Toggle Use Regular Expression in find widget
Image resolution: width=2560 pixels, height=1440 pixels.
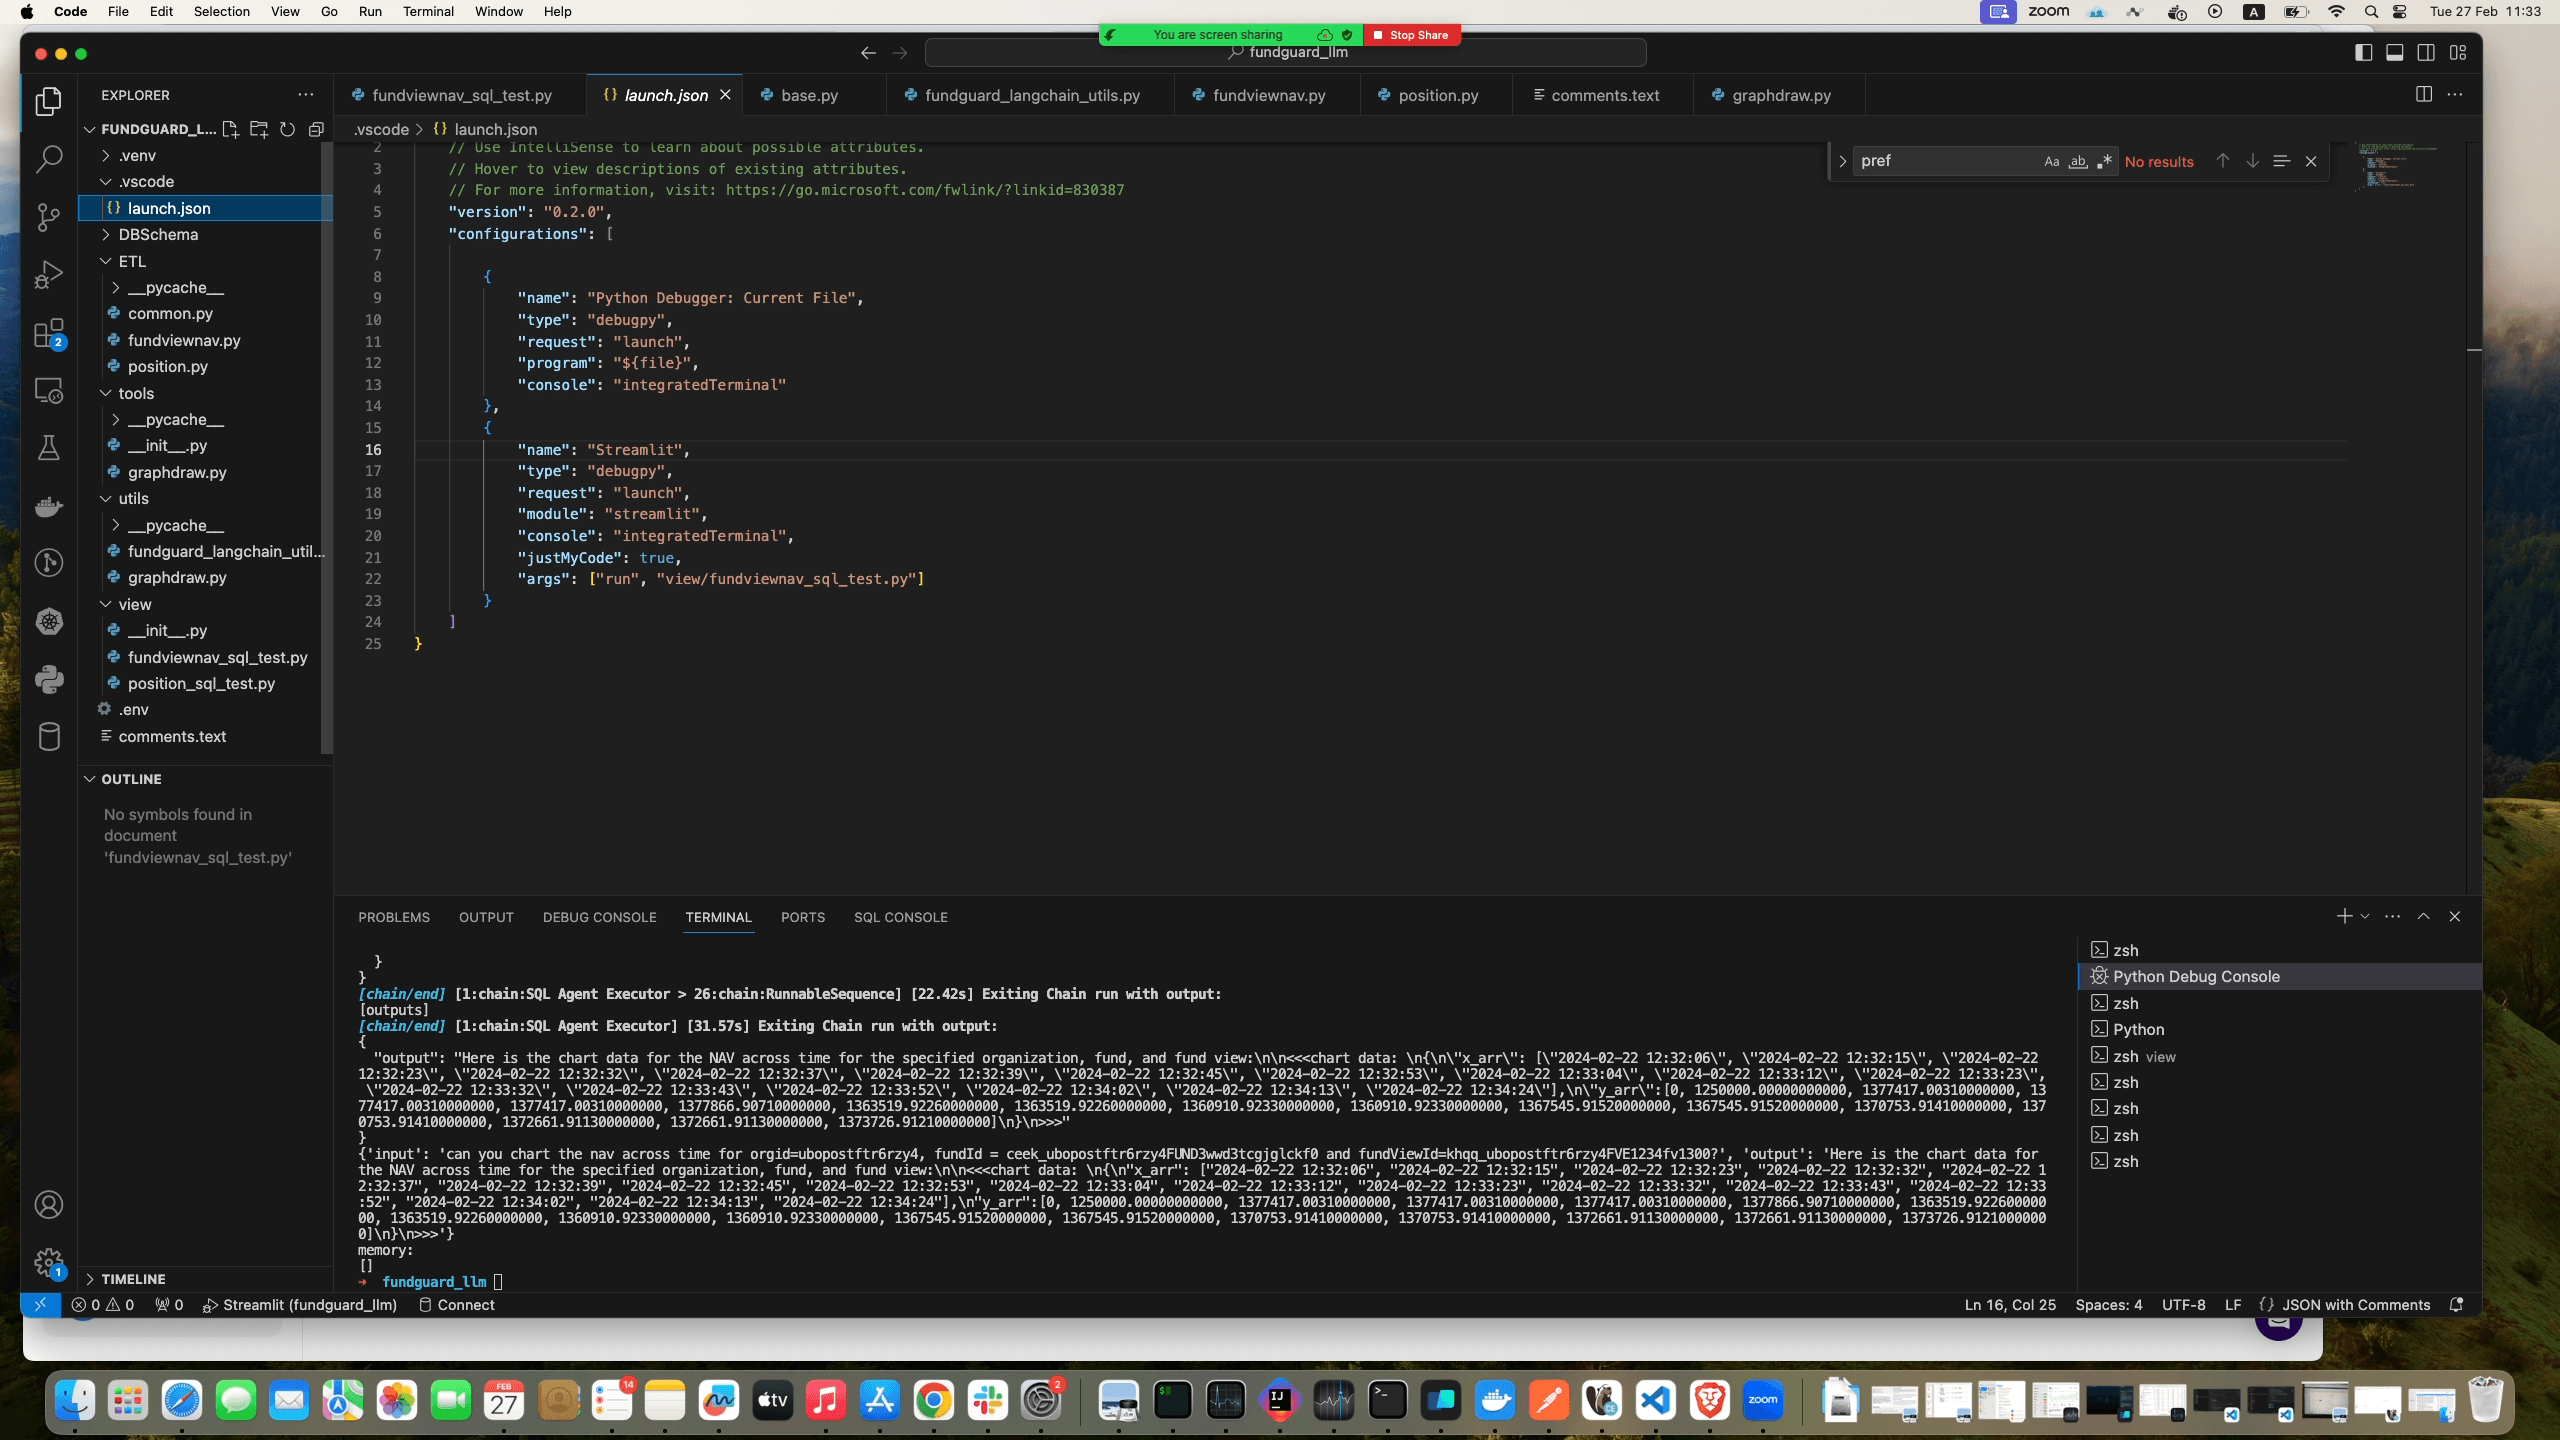coord(2104,161)
